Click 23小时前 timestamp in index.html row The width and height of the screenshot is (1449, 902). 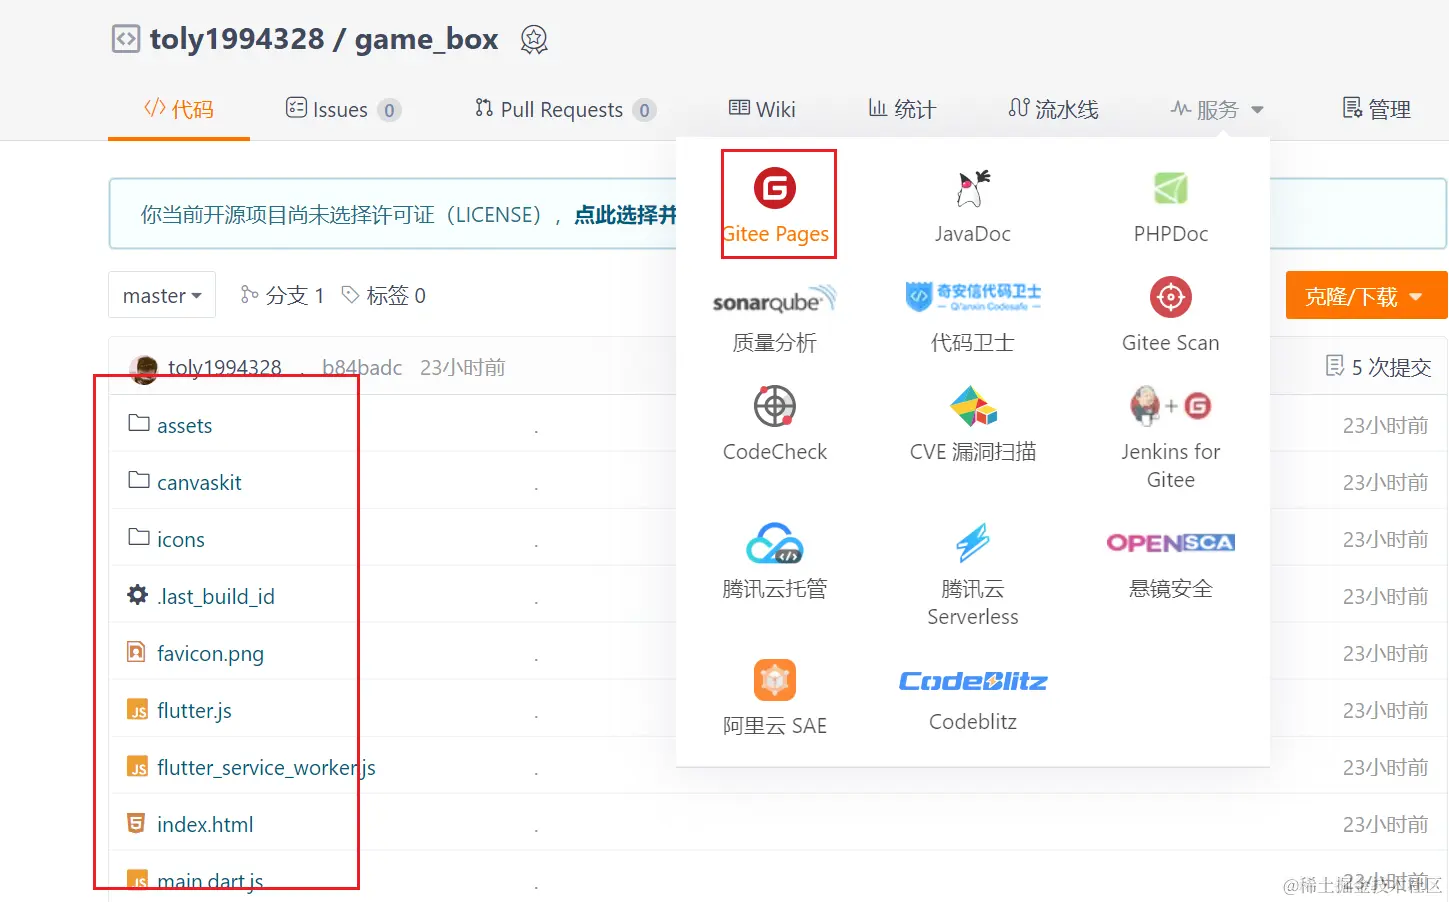click(x=1385, y=824)
